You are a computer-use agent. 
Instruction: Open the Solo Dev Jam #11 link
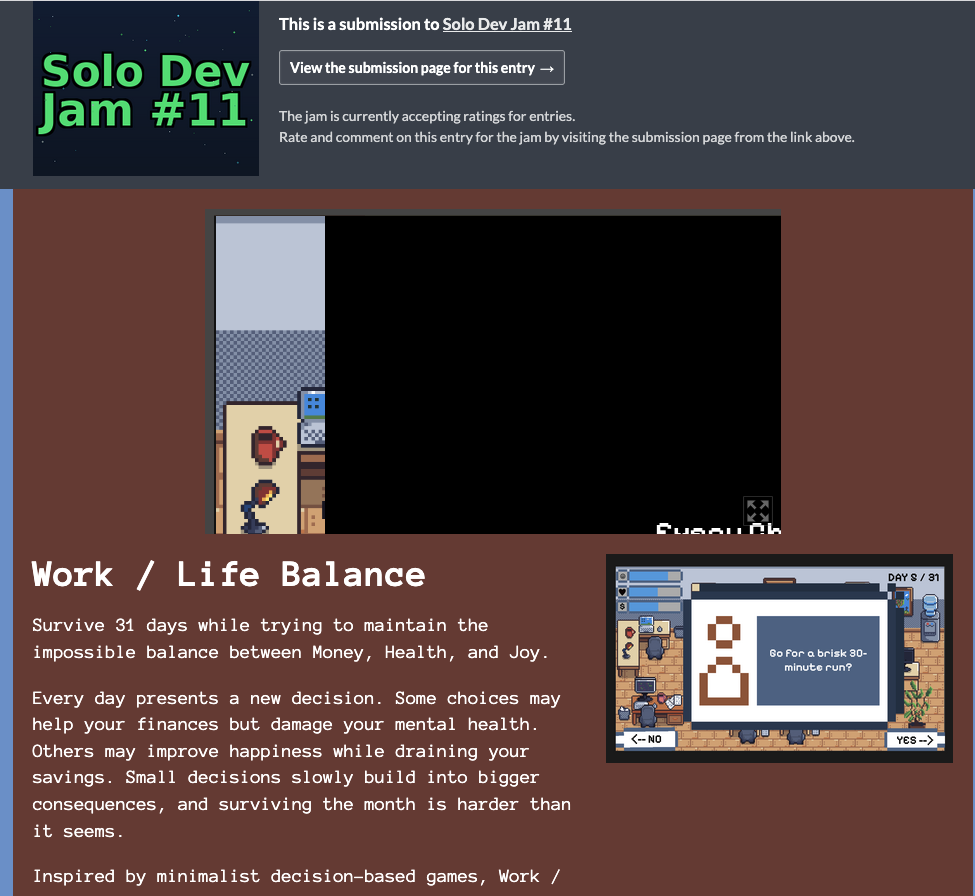[507, 24]
